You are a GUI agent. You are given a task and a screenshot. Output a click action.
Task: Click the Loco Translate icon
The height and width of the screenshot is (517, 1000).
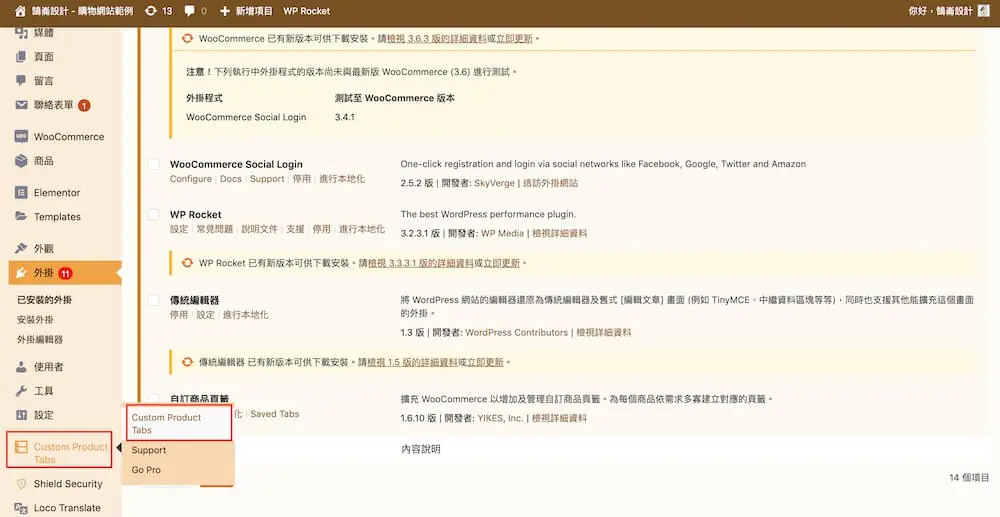pyautogui.click(x=21, y=508)
